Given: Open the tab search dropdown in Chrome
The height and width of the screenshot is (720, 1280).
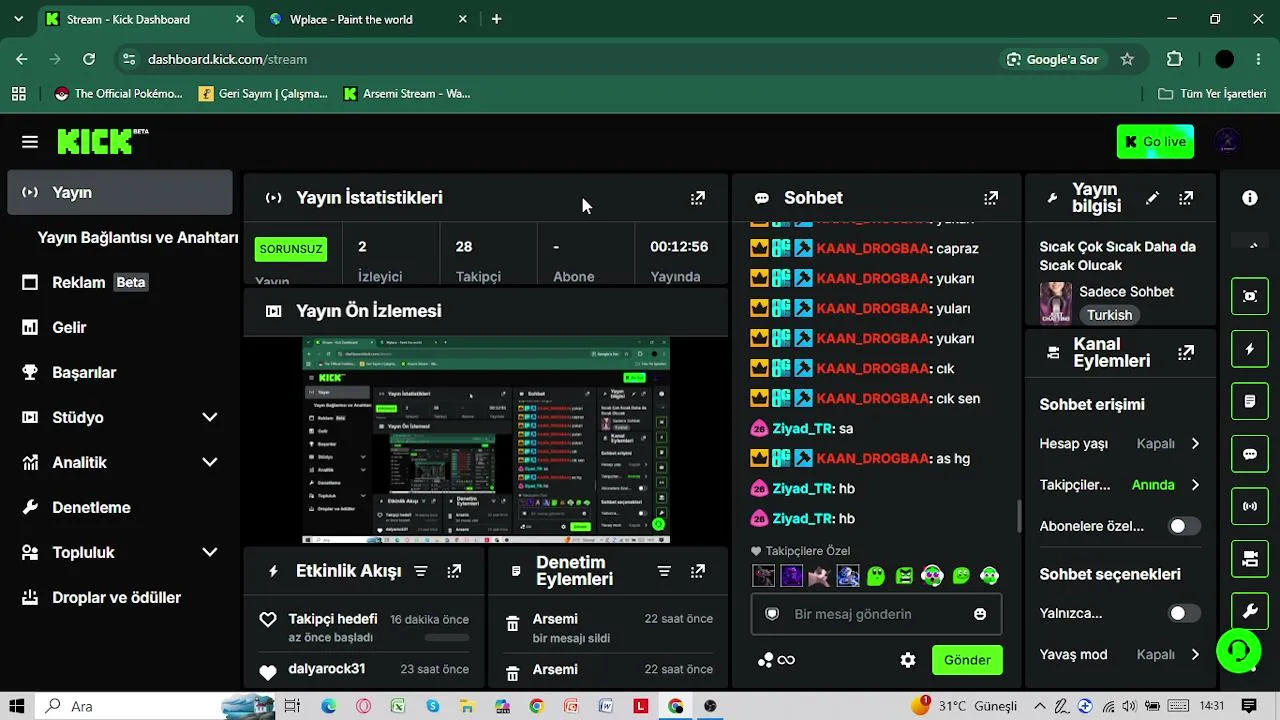Looking at the screenshot, I should pyautogui.click(x=18, y=19).
